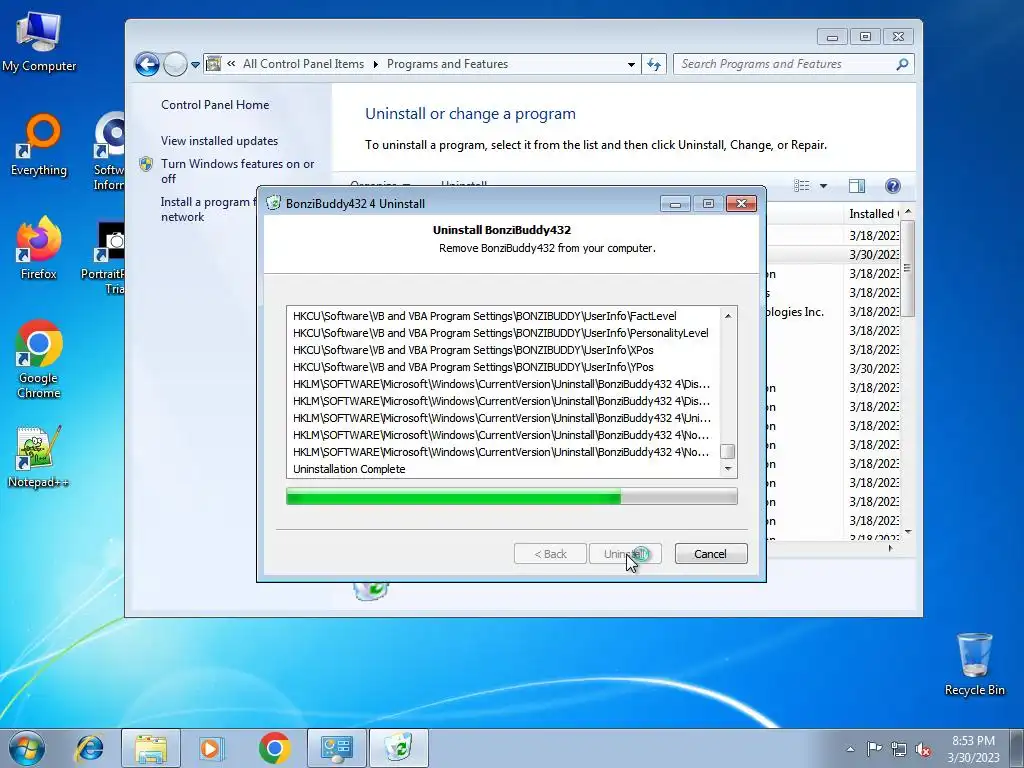Click the uninstall log scroll-up arrow
This screenshot has height=768, width=1024.
728,316
